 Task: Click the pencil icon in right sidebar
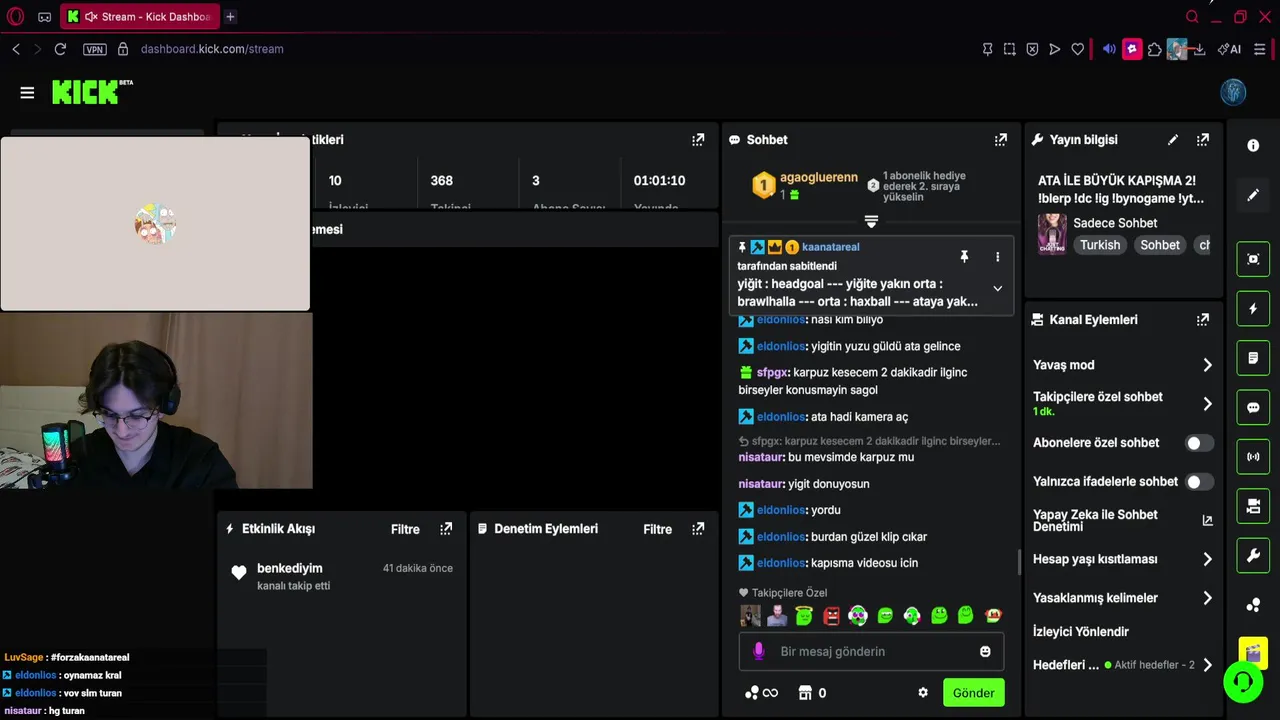point(1253,195)
